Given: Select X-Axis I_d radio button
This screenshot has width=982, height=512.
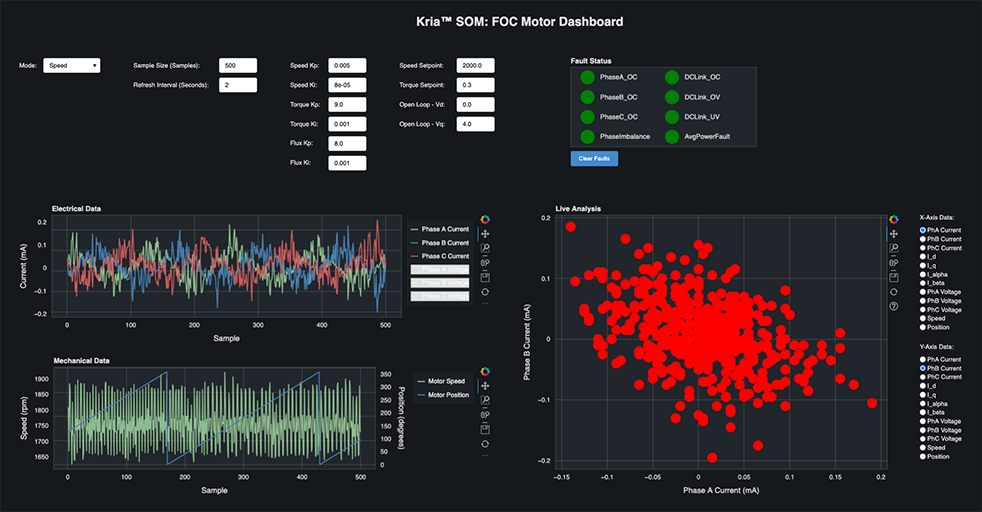Looking at the screenshot, I should 923,257.
